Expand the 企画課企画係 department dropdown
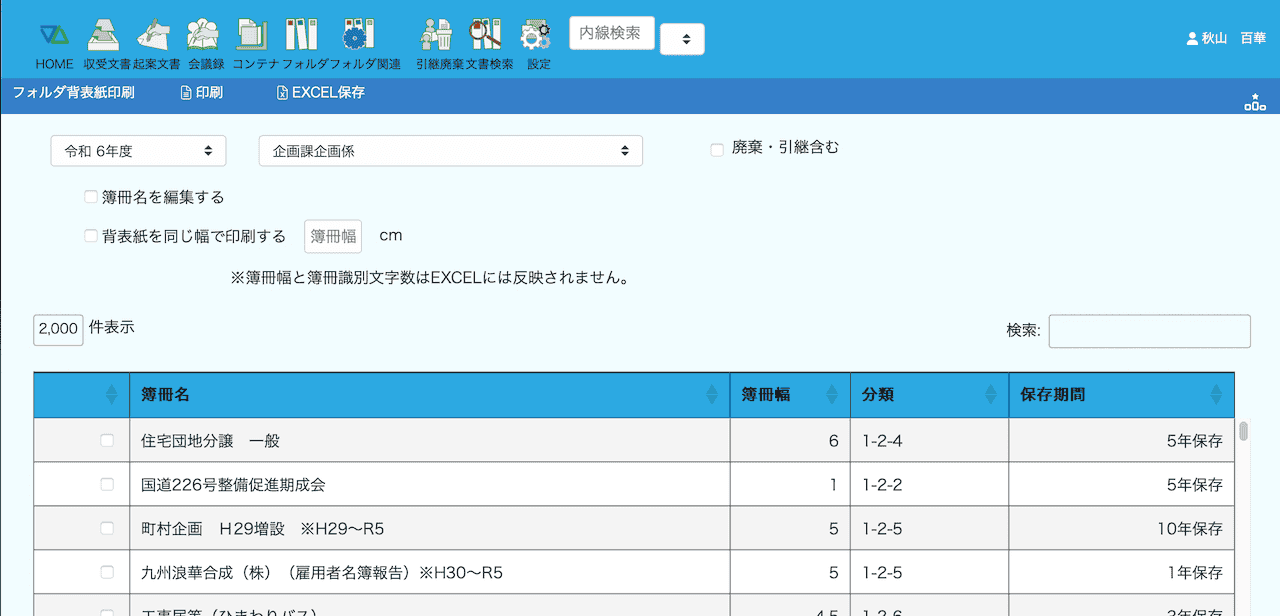The image size is (1280, 616). pyautogui.click(x=450, y=151)
